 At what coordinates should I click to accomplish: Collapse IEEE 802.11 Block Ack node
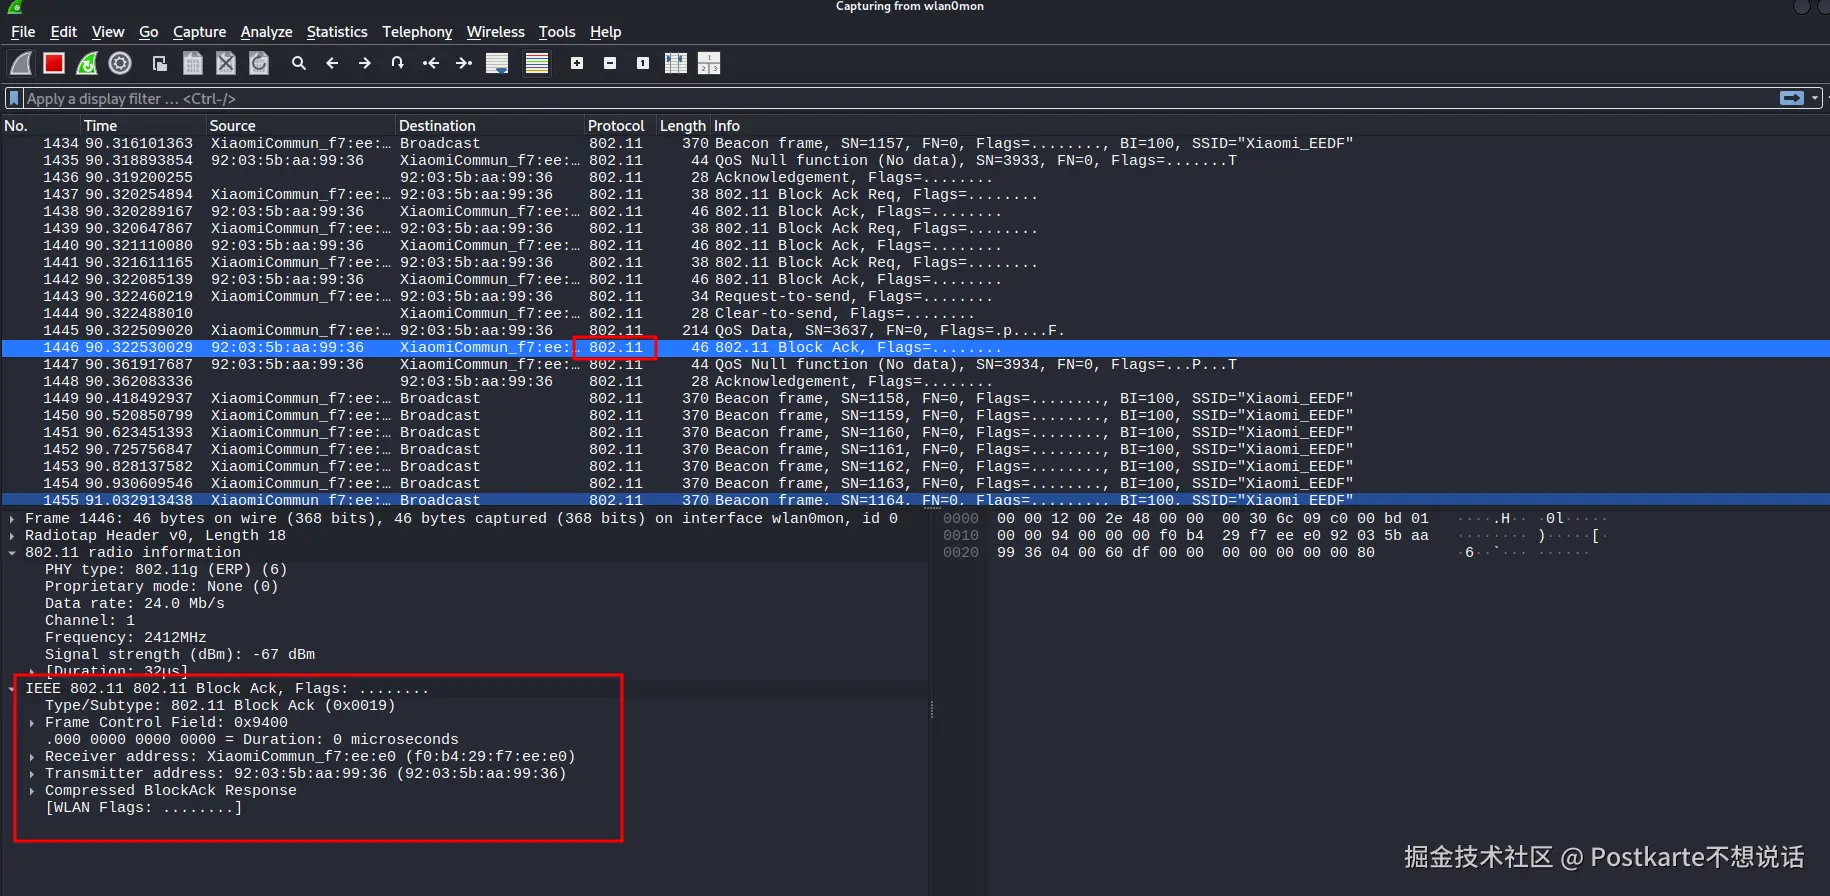[12, 689]
